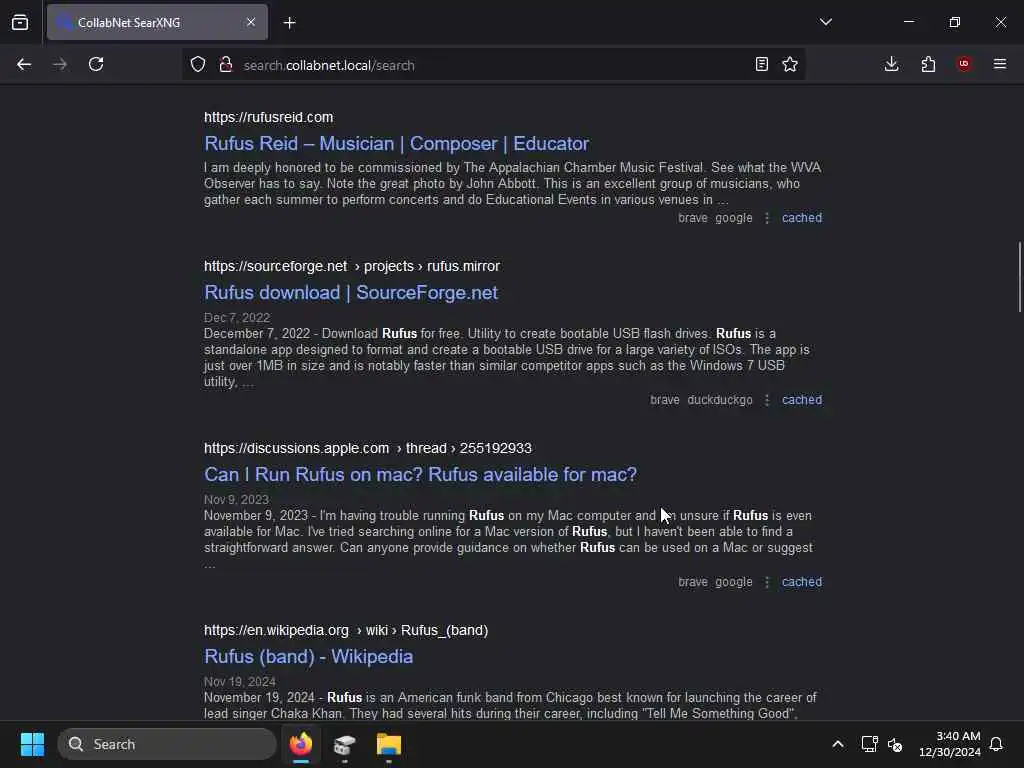This screenshot has width=1024, height=768.
Task: Expand options dots on Rufus Reid result
Action: pyautogui.click(x=767, y=218)
